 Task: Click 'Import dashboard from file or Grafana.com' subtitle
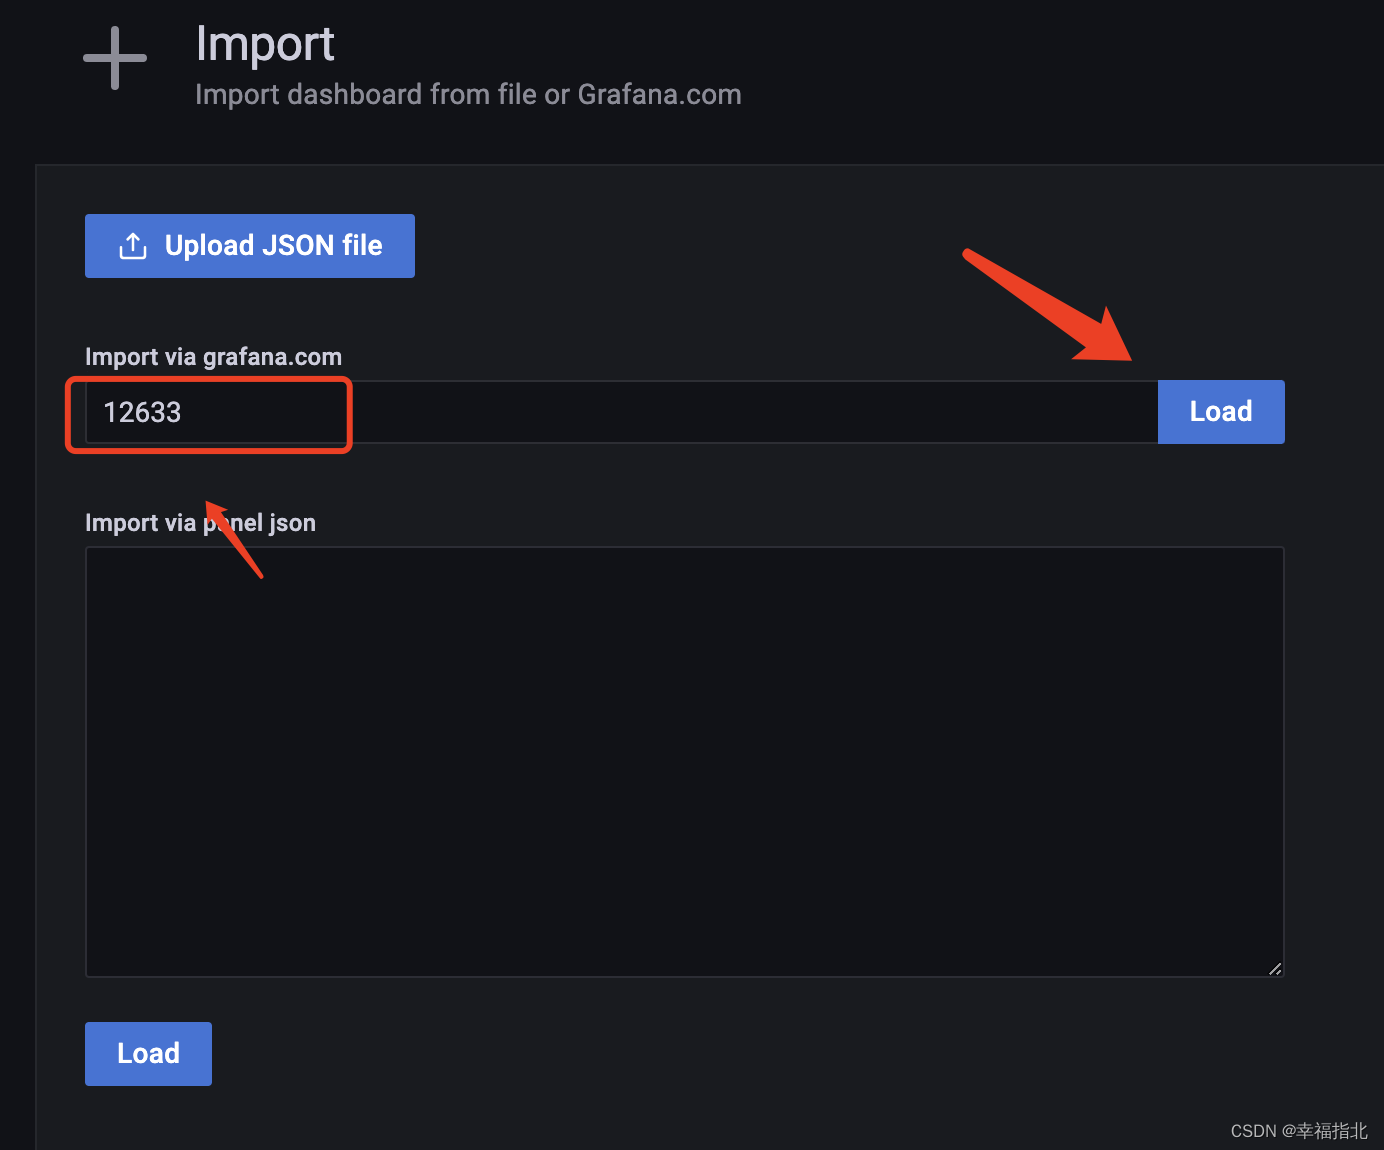point(468,94)
